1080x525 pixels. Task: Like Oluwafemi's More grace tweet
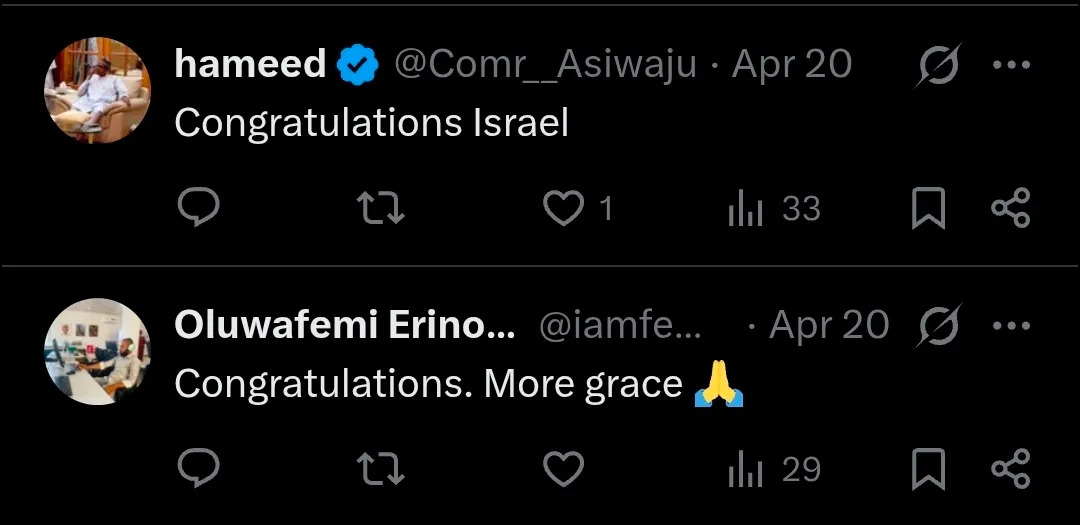[x=563, y=468]
